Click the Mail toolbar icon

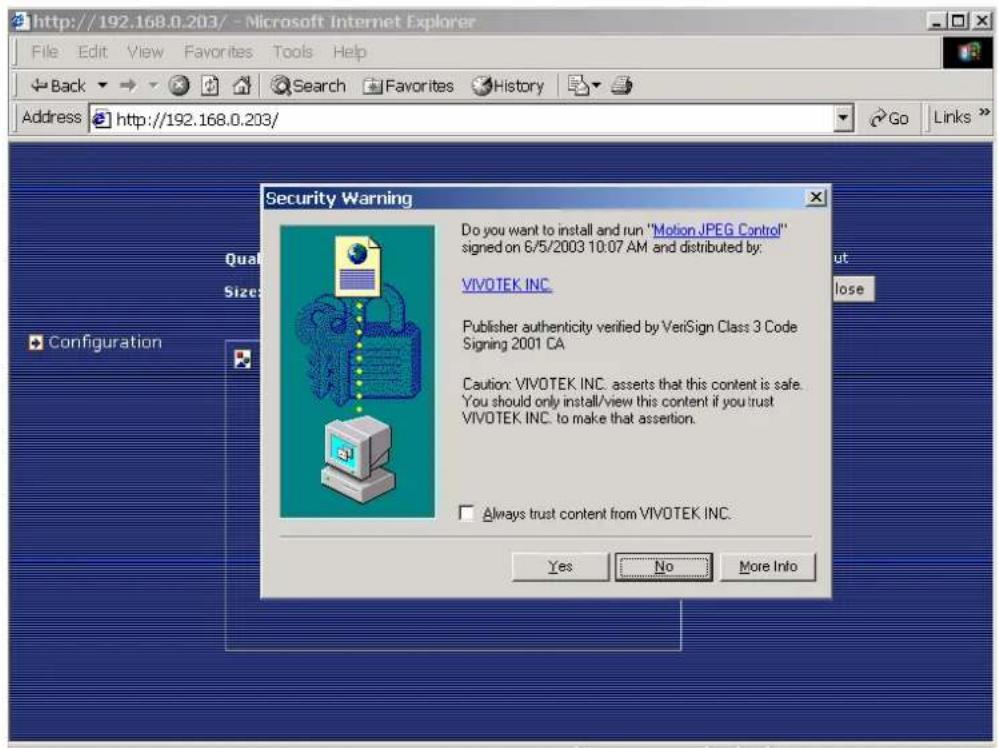[x=578, y=85]
